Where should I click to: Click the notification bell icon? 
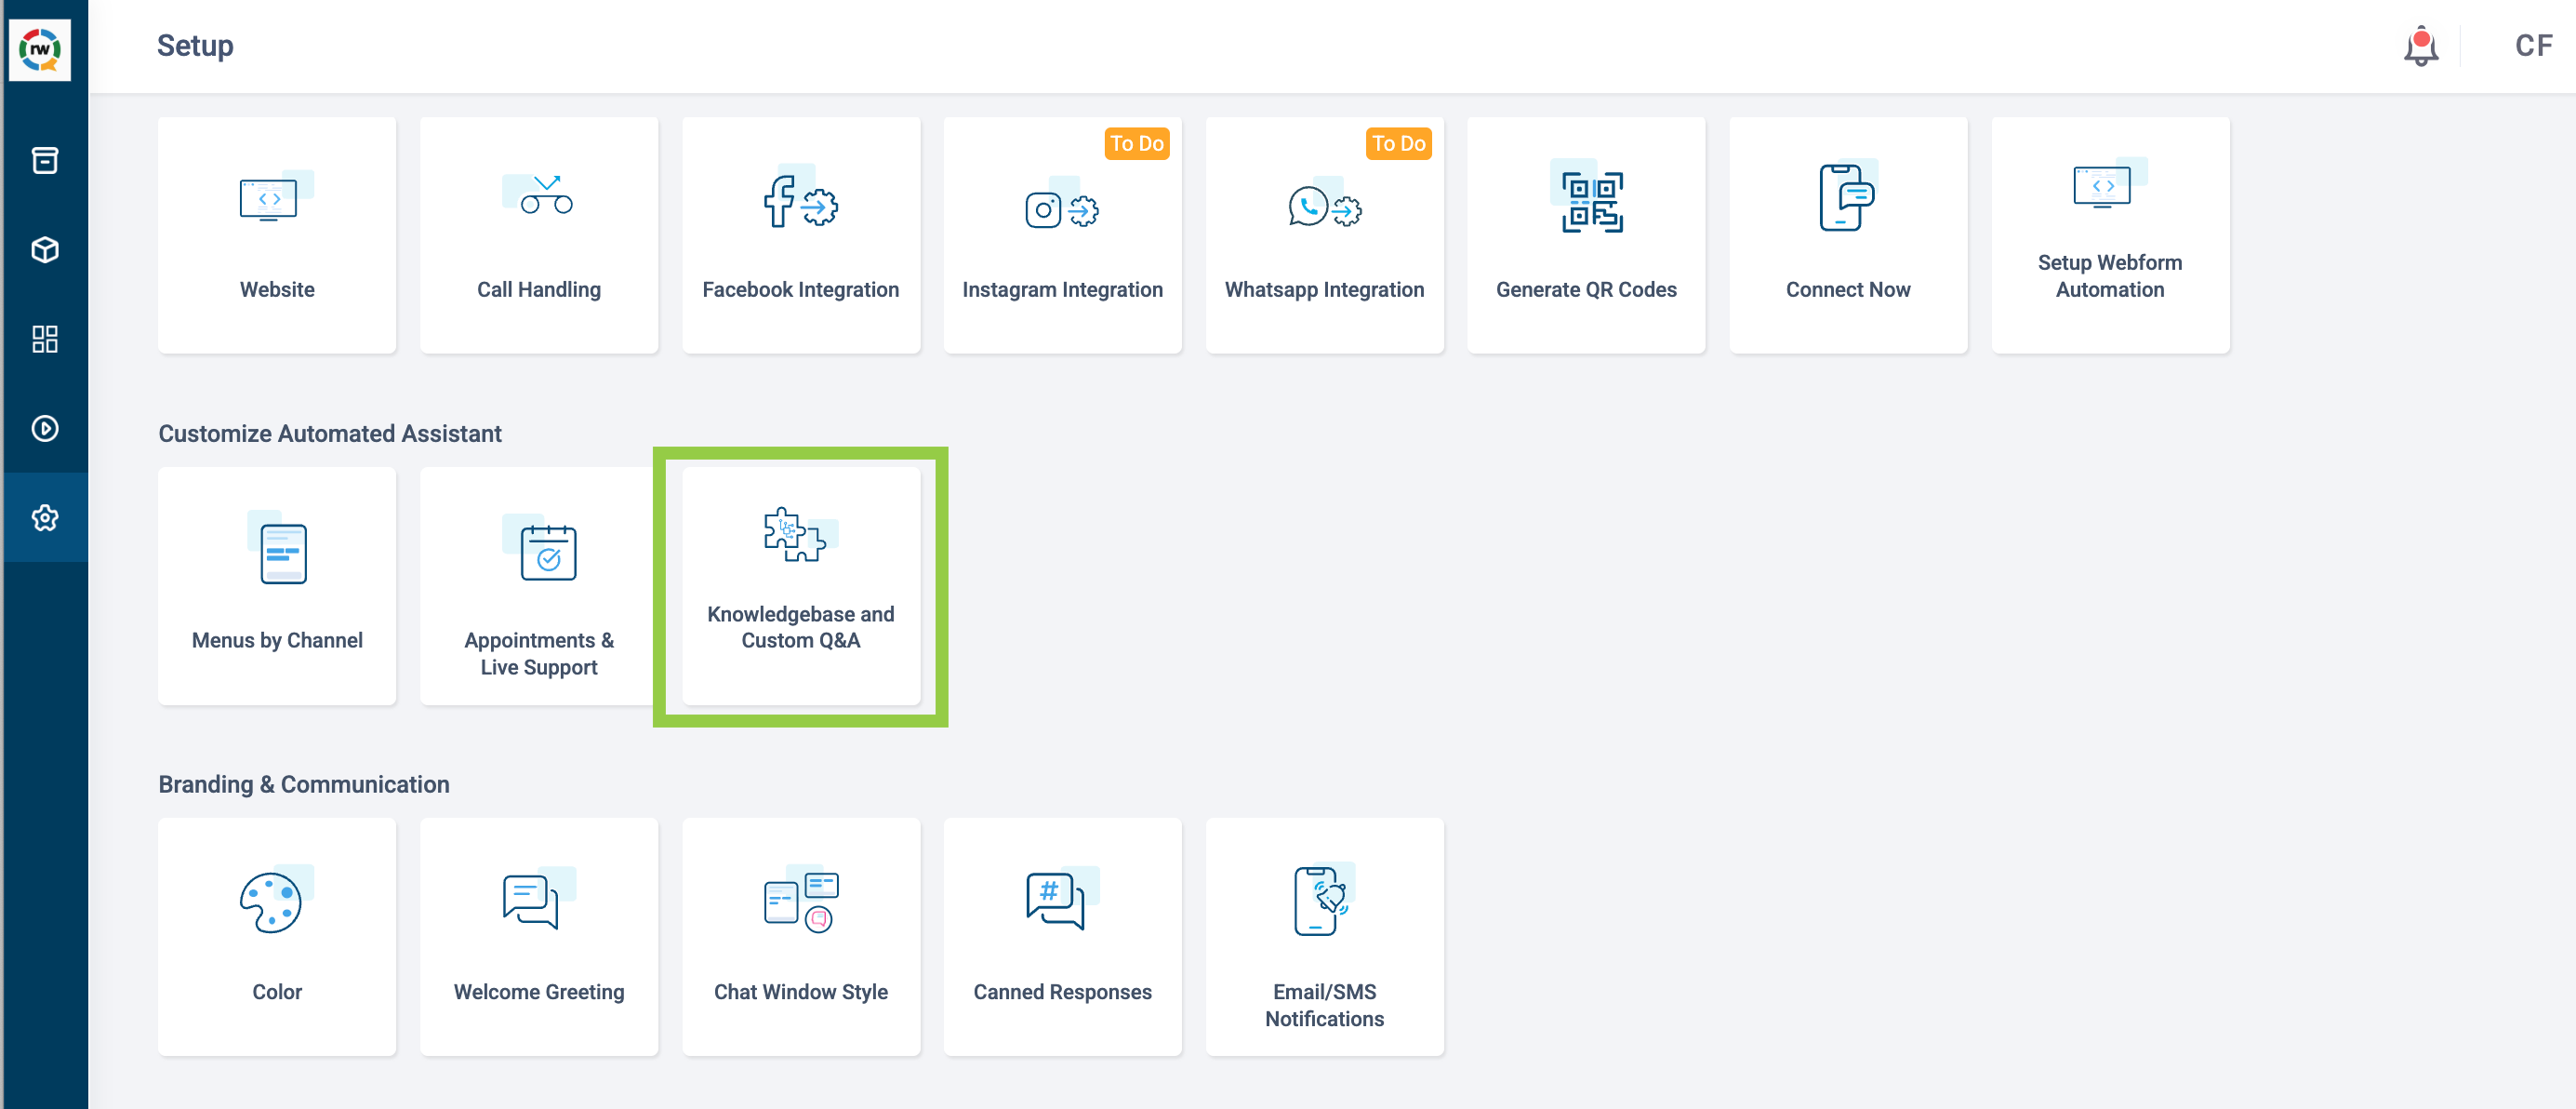point(2421,46)
